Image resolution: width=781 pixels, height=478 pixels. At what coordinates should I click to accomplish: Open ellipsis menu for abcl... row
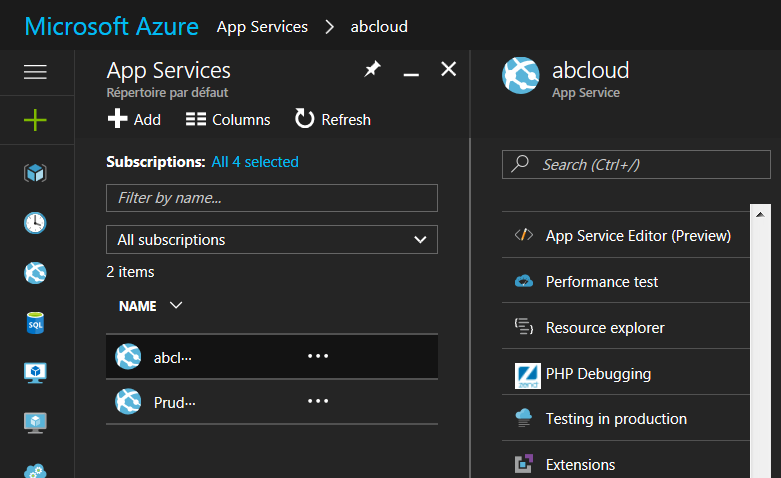click(318, 356)
